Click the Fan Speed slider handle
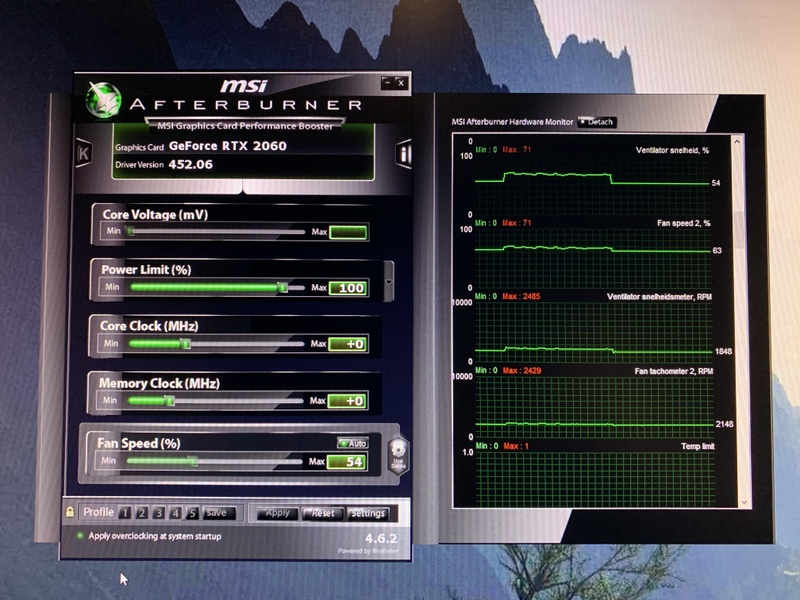Image resolution: width=800 pixels, height=600 pixels. (193, 462)
